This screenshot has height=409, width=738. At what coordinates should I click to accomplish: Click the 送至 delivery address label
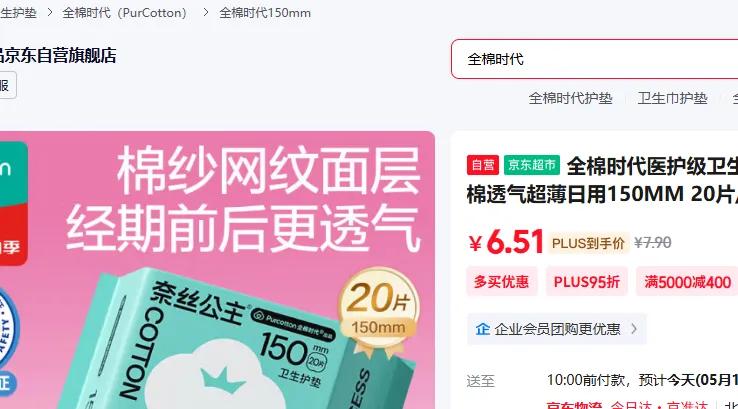tap(481, 381)
